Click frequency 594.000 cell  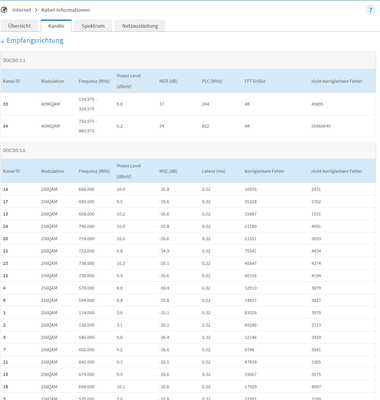(x=87, y=300)
